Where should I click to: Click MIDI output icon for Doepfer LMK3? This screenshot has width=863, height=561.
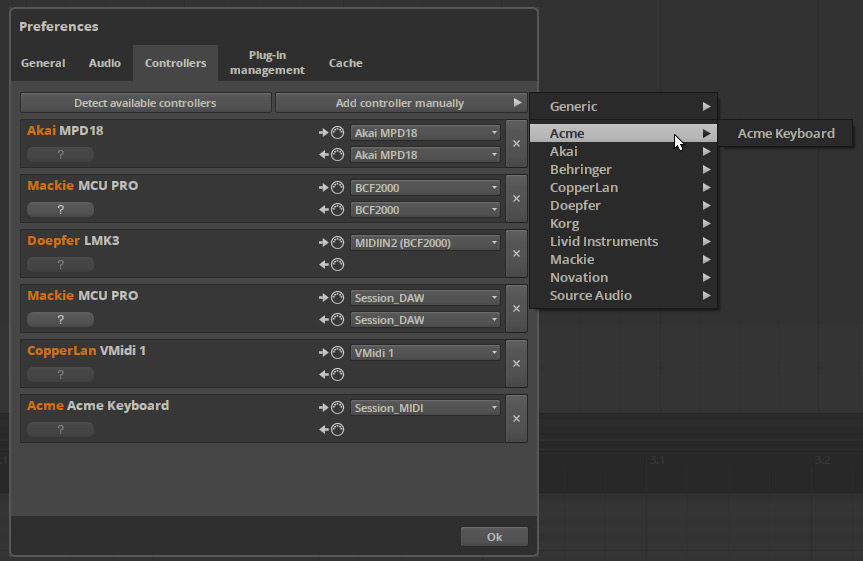point(331,265)
